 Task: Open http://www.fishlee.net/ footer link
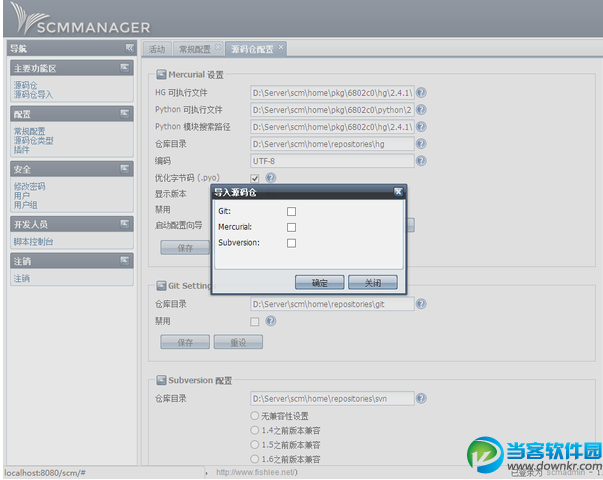point(256,472)
